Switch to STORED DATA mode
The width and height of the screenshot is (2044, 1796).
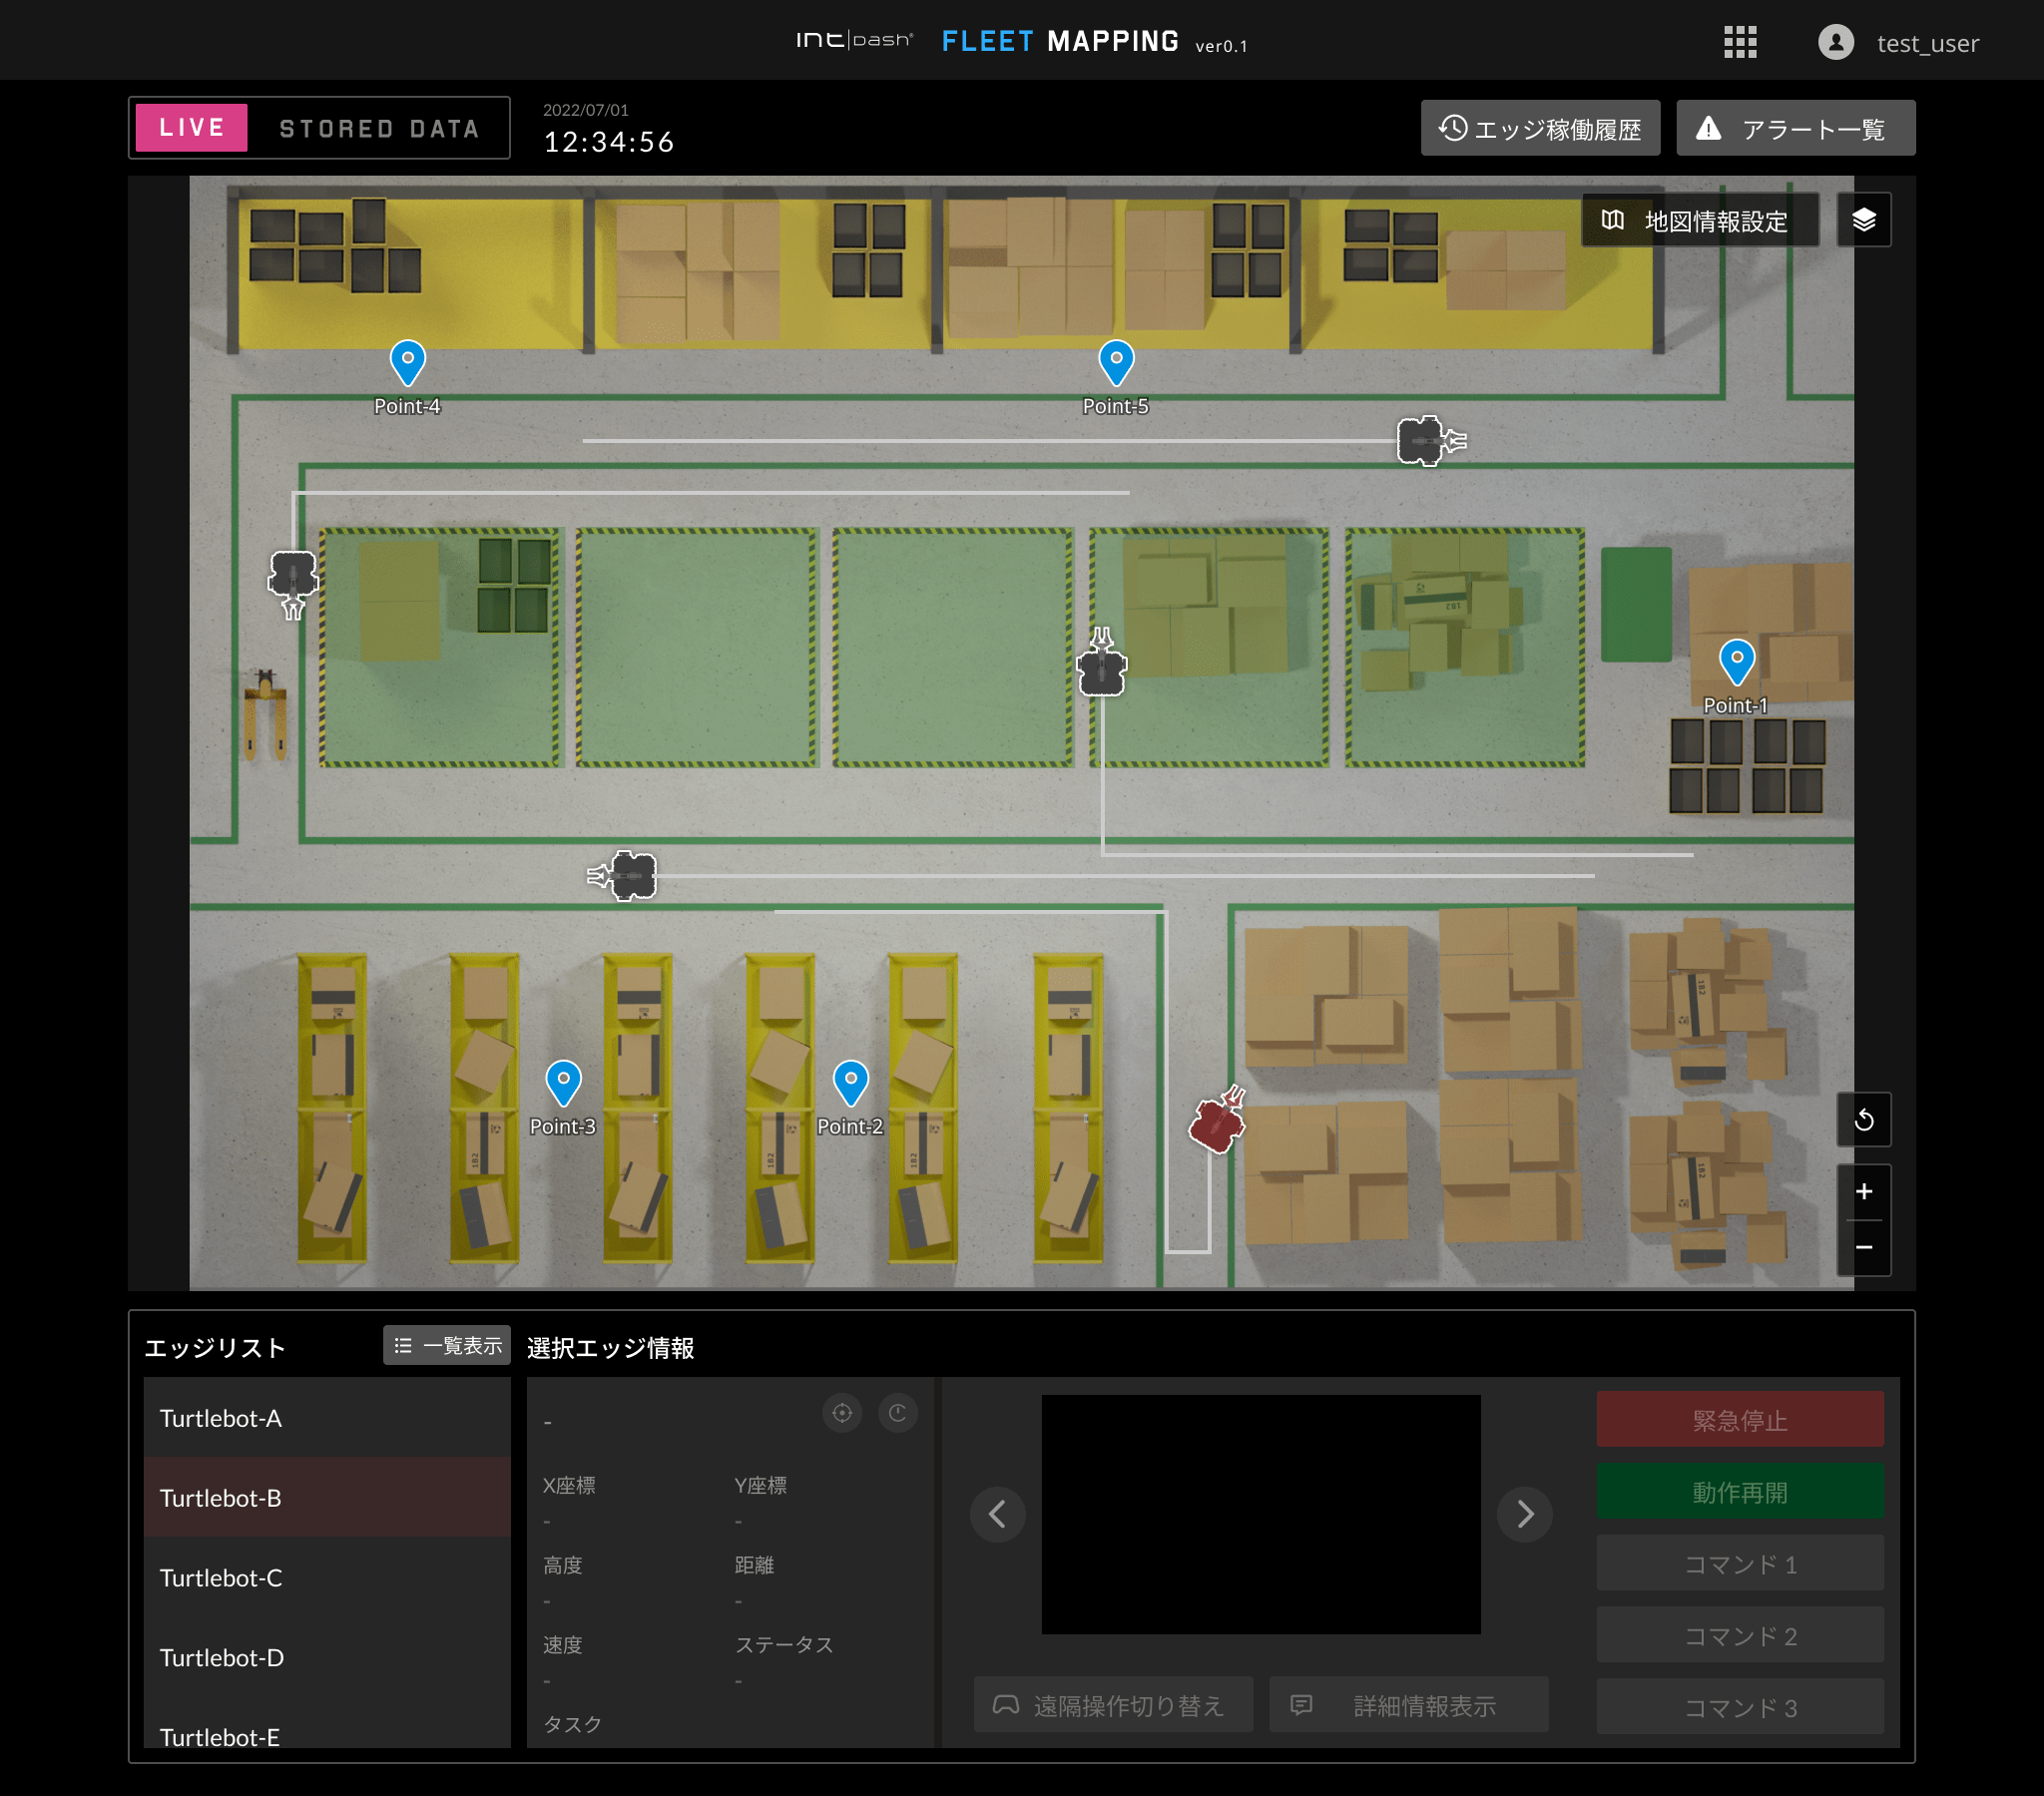click(379, 129)
